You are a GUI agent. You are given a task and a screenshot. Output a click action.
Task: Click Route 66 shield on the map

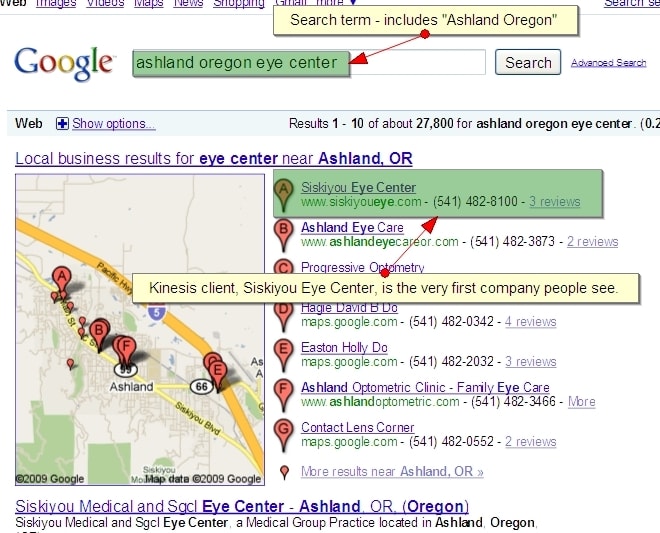pos(202,386)
